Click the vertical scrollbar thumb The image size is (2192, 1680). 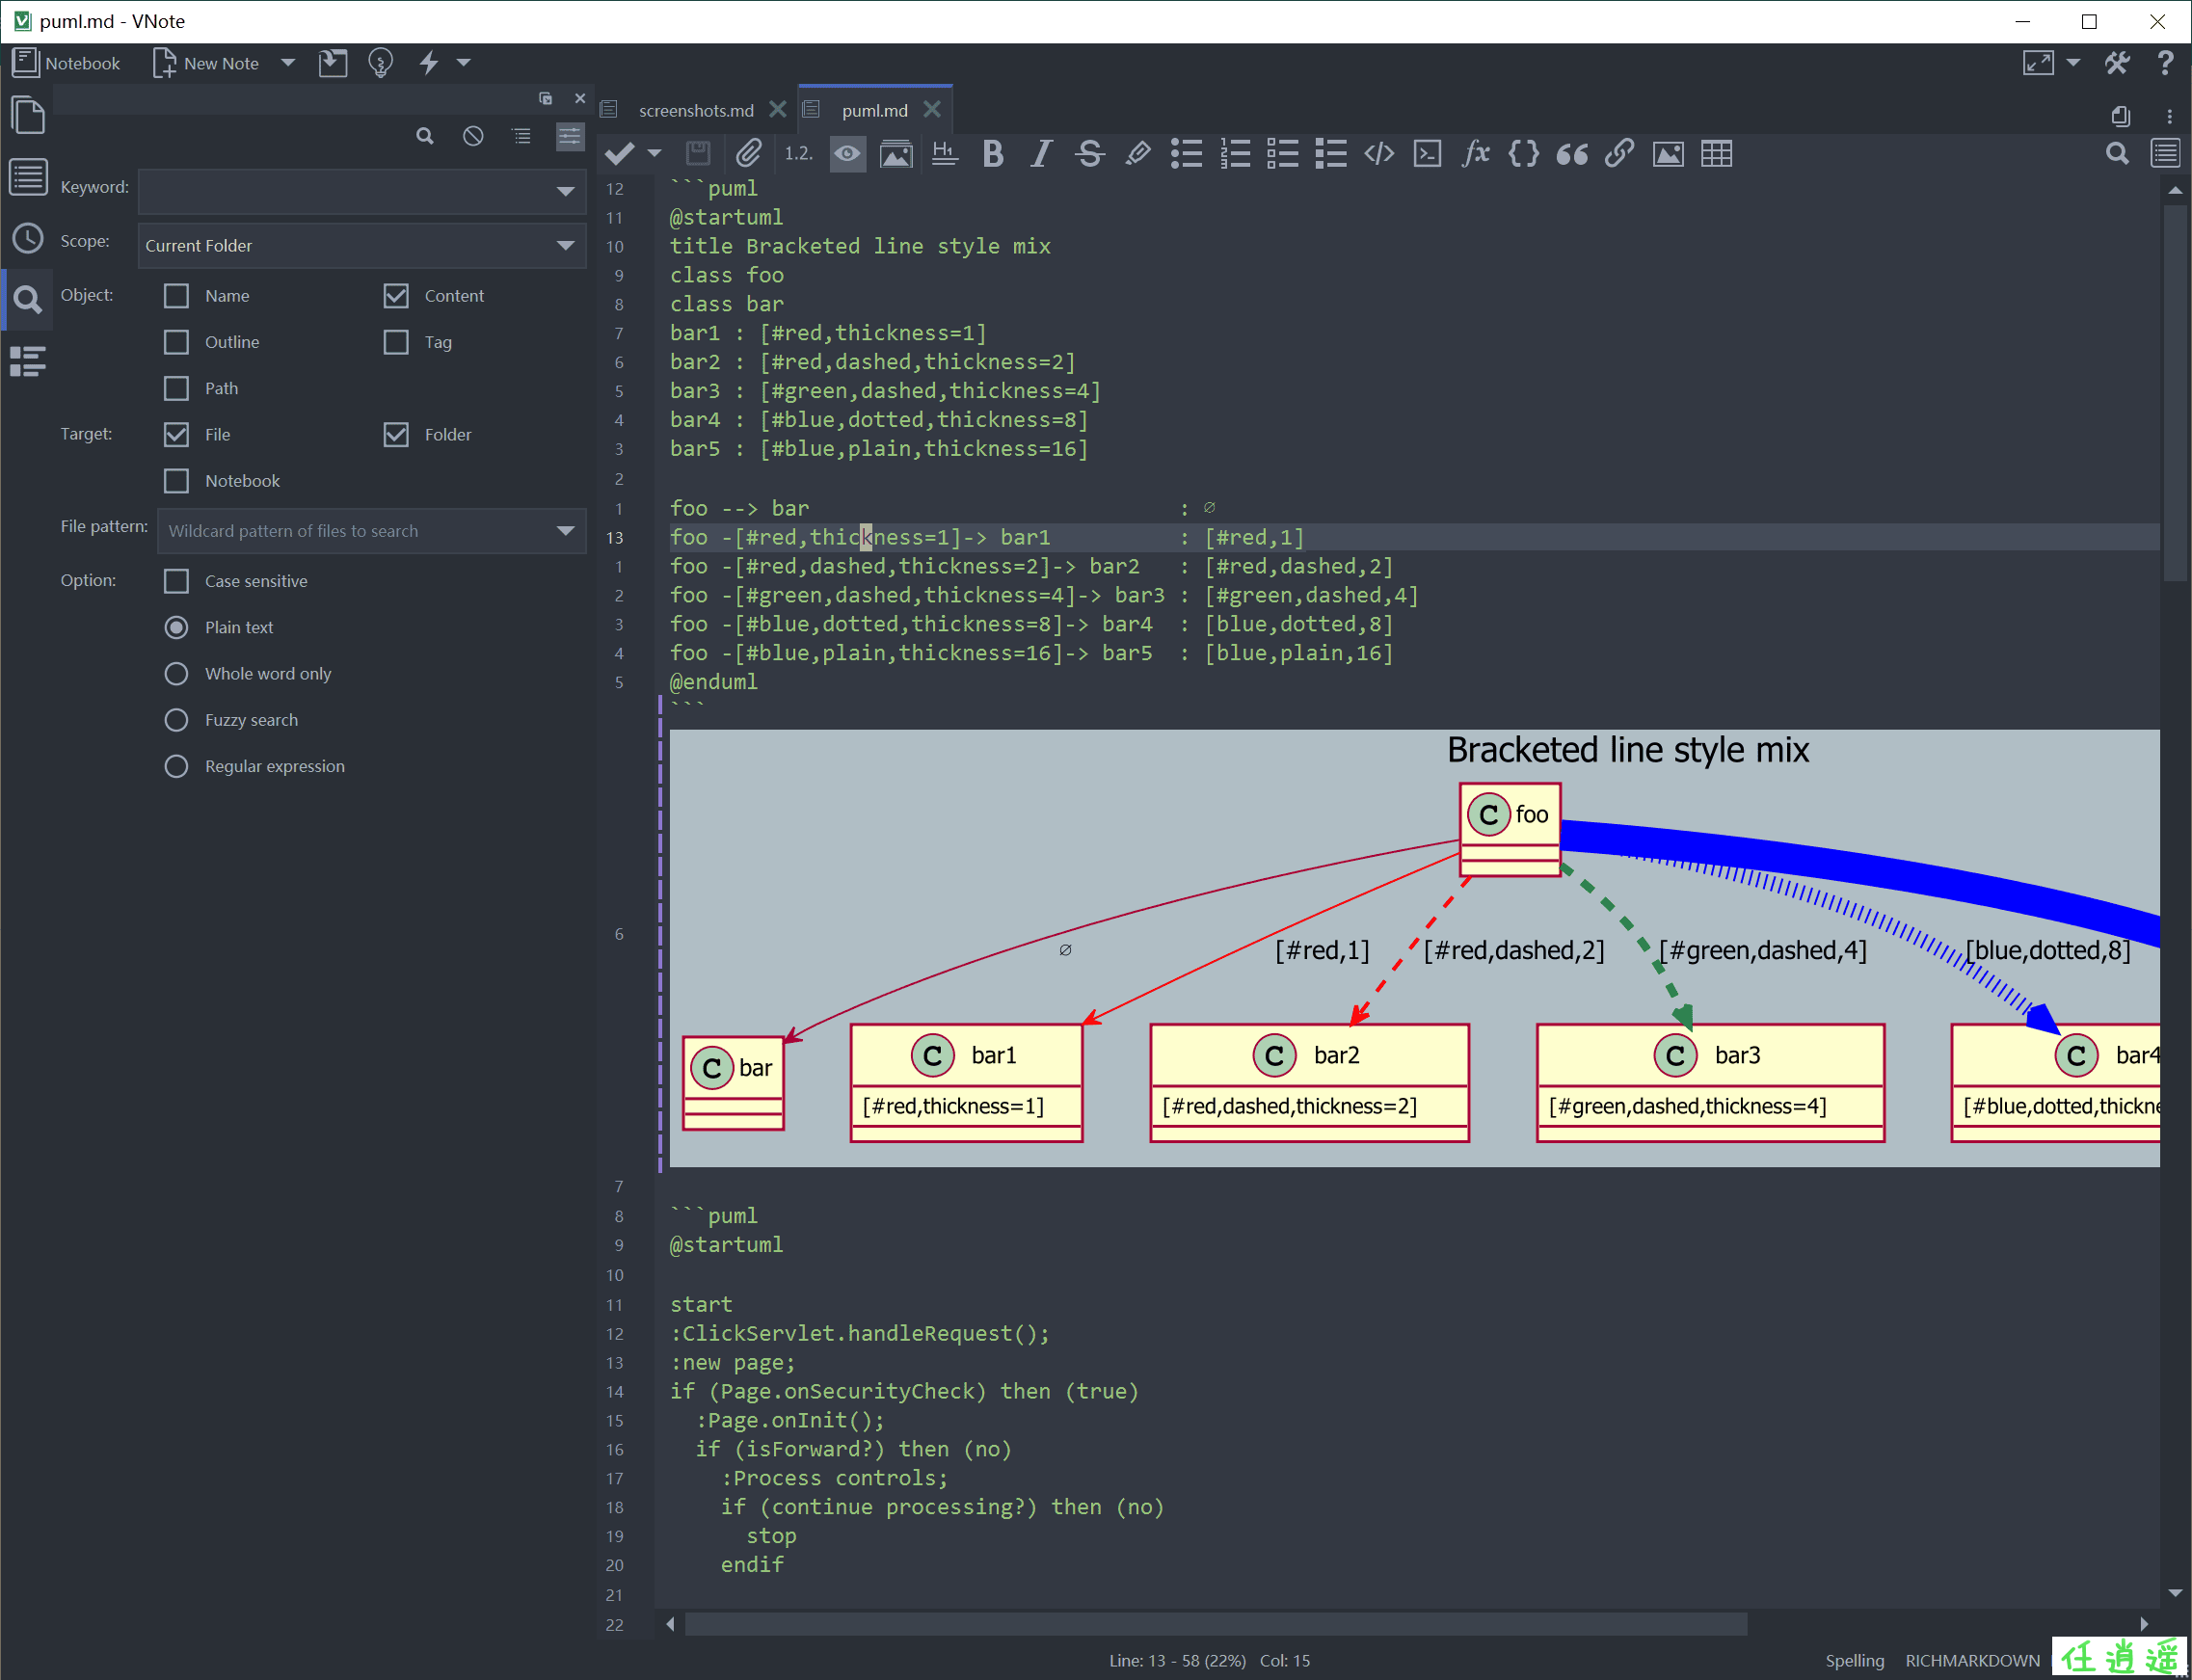(2175, 392)
